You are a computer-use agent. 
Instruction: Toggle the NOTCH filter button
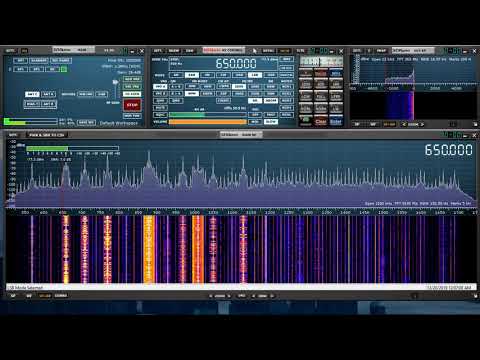click(x=271, y=101)
